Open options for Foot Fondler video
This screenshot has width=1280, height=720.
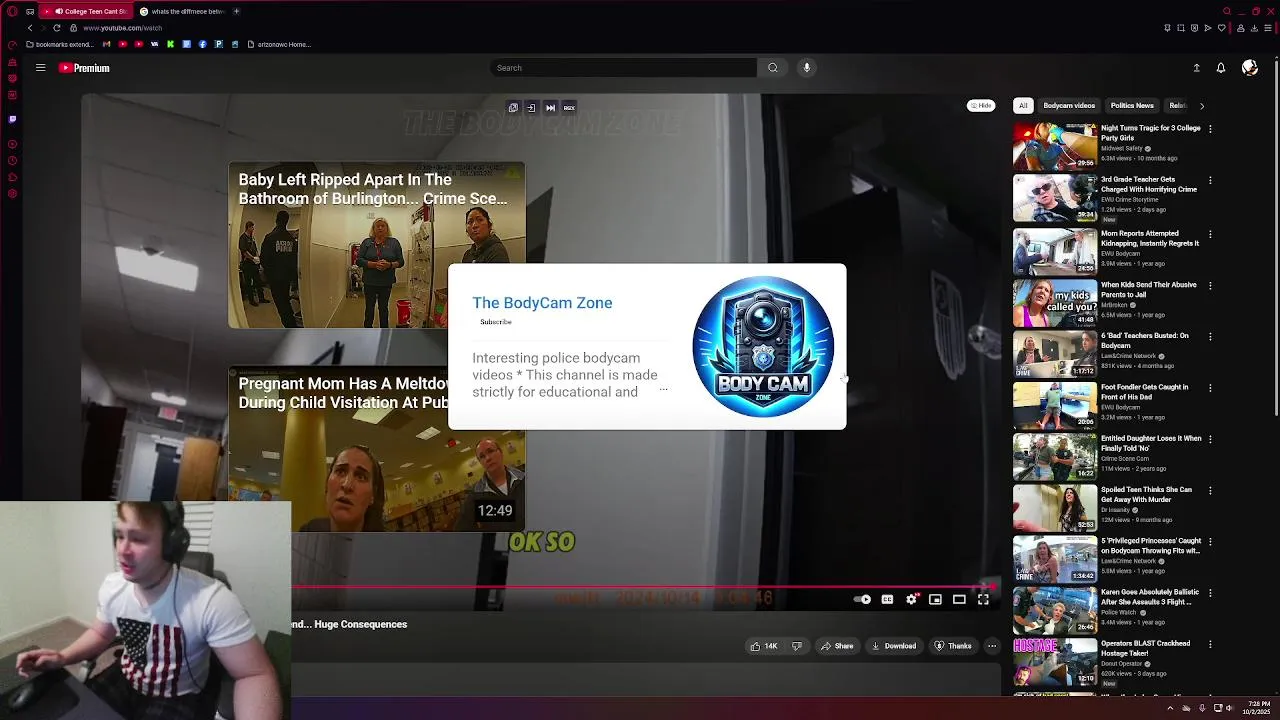coord(1210,388)
